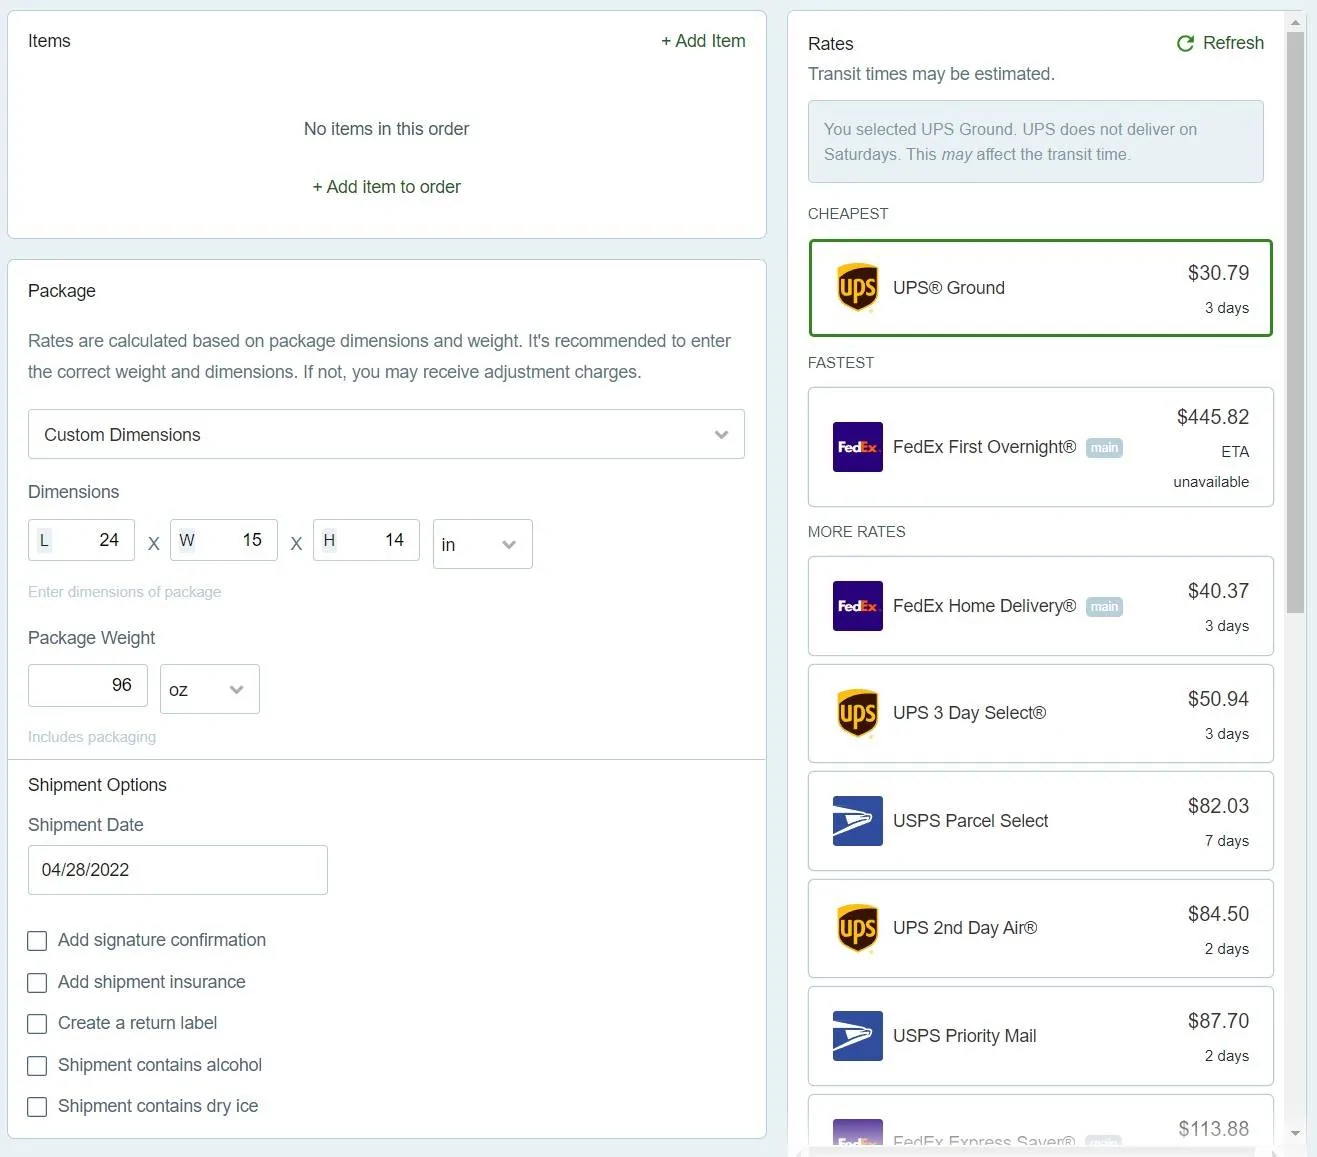Open the Custom Dimensions package dropdown
Image resolution: width=1317 pixels, height=1157 pixels.
[386, 434]
